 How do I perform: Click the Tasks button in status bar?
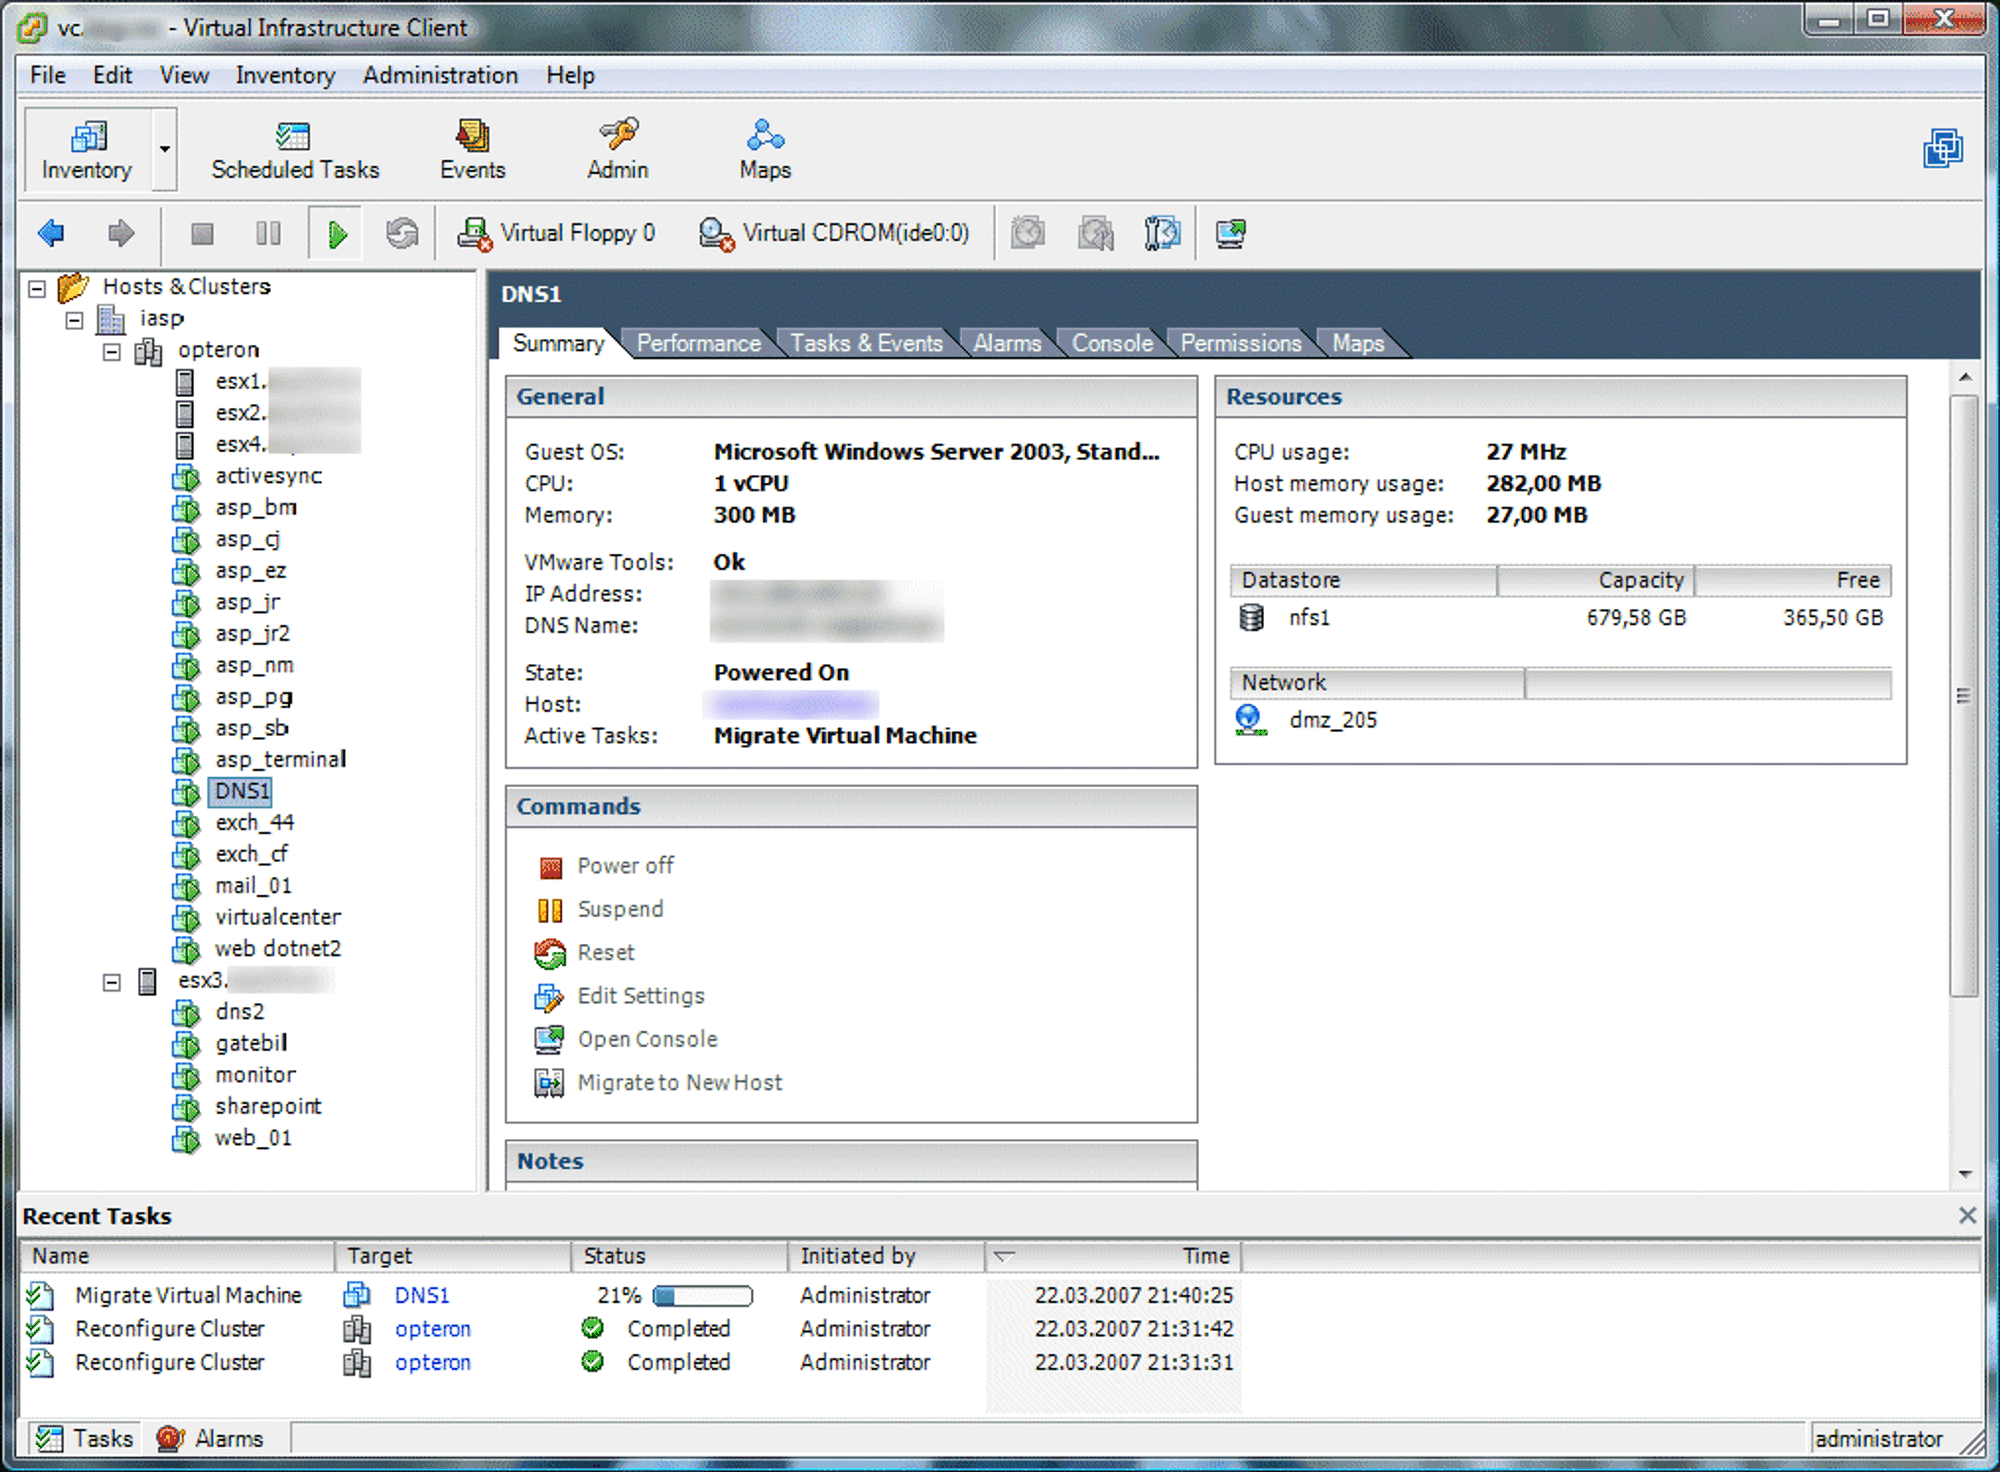85,1439
